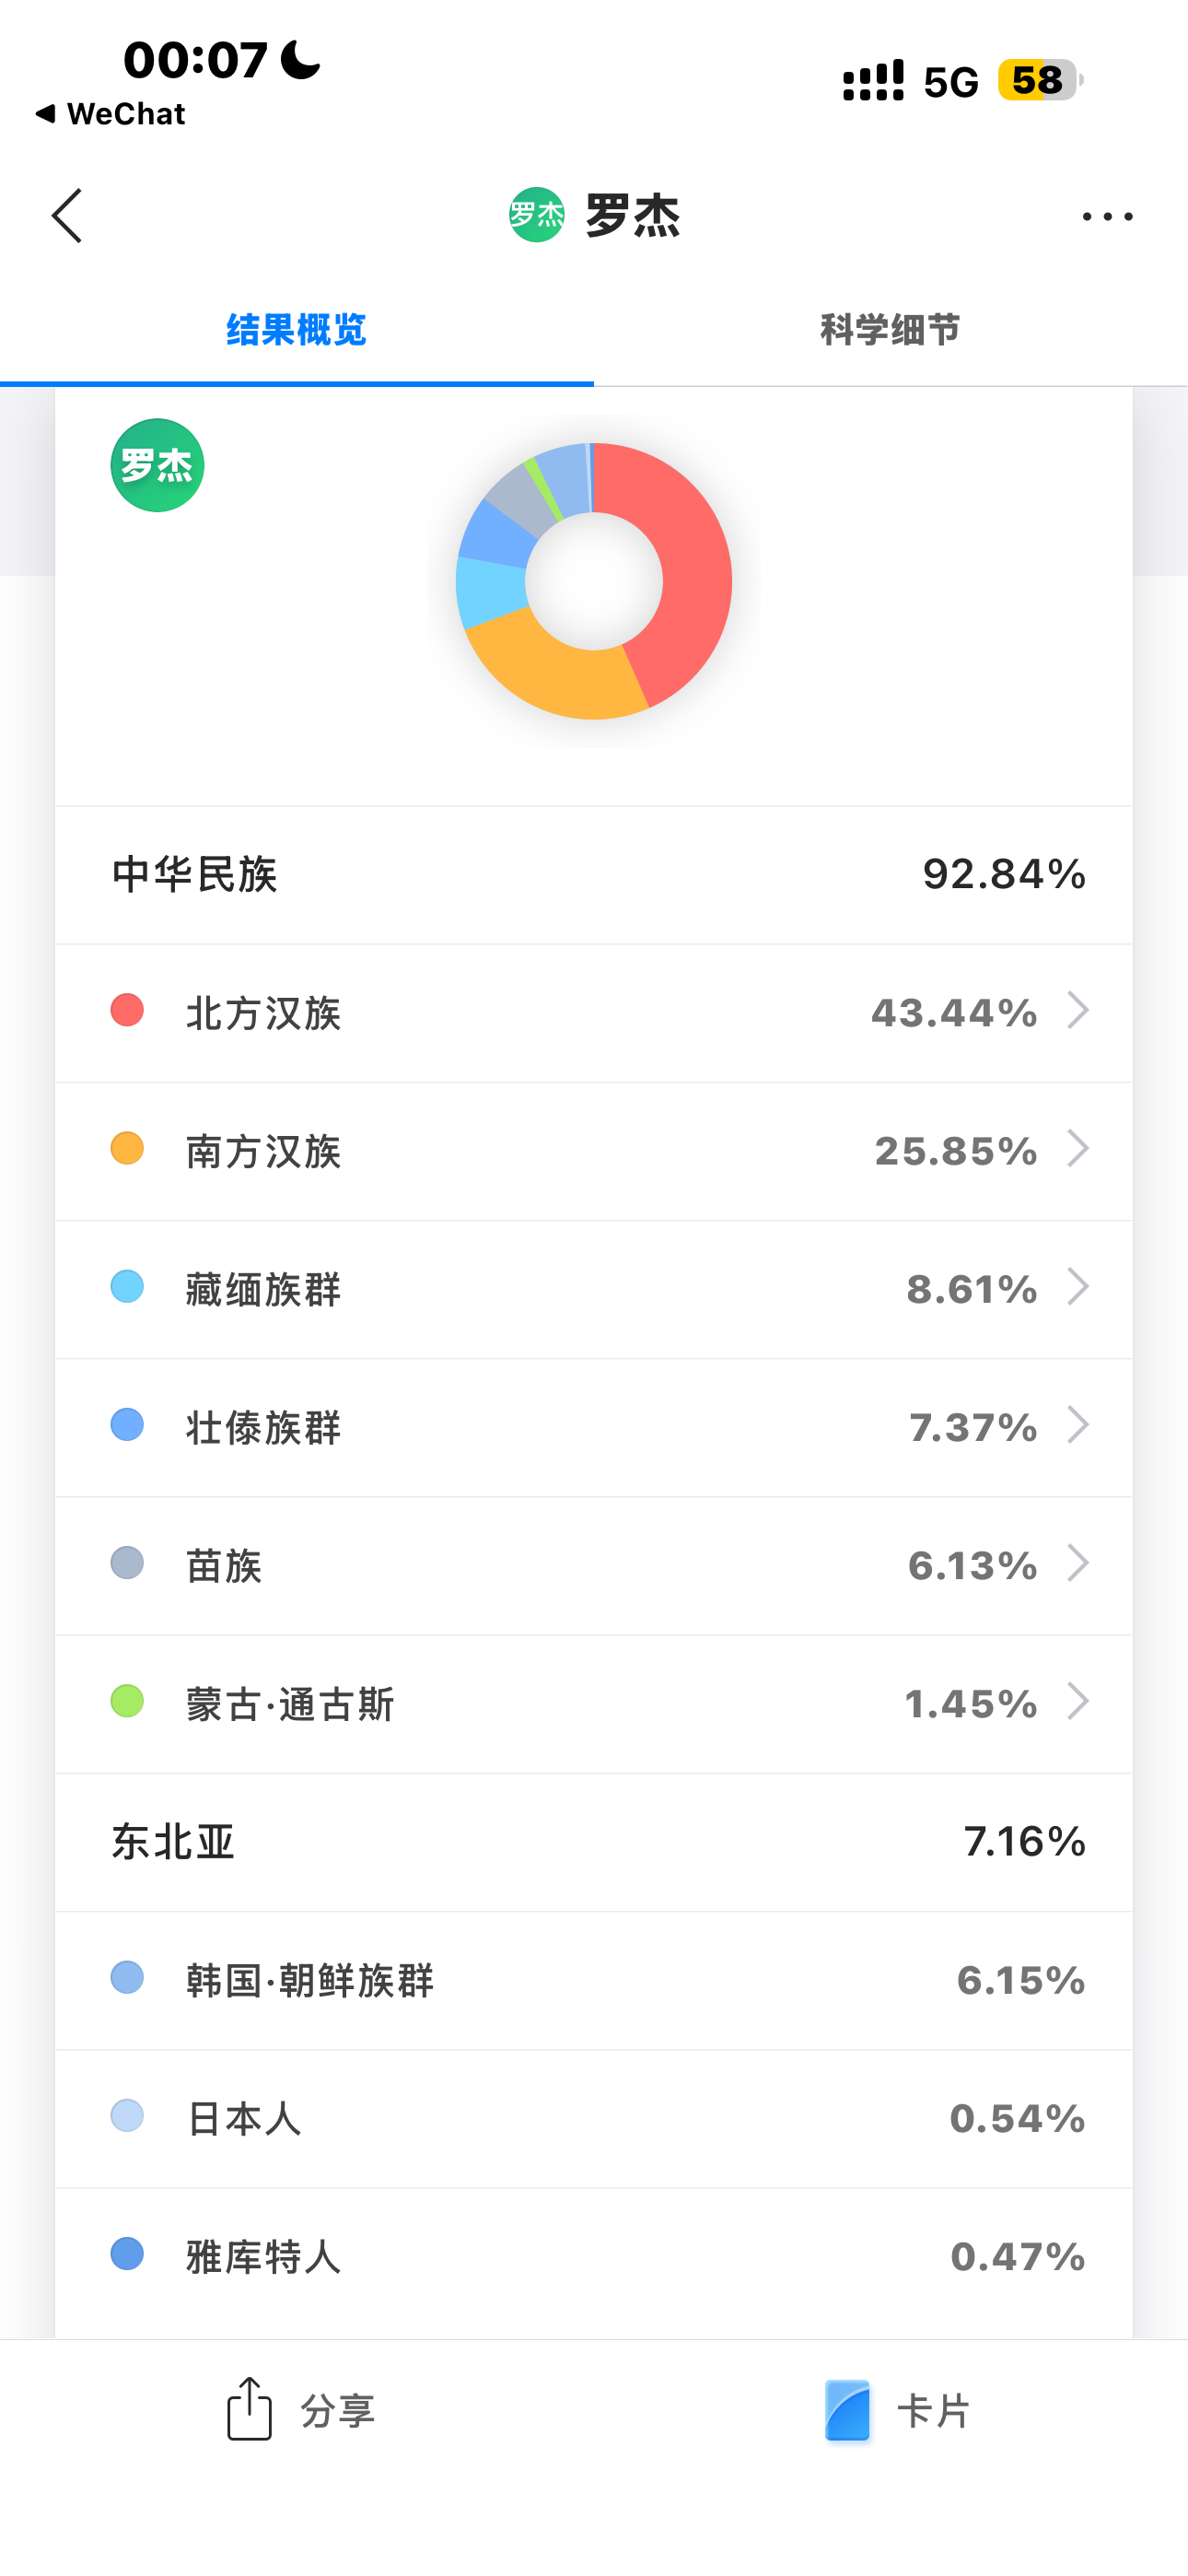Tap the large 罗杰 avatar badge

point(157,466)
